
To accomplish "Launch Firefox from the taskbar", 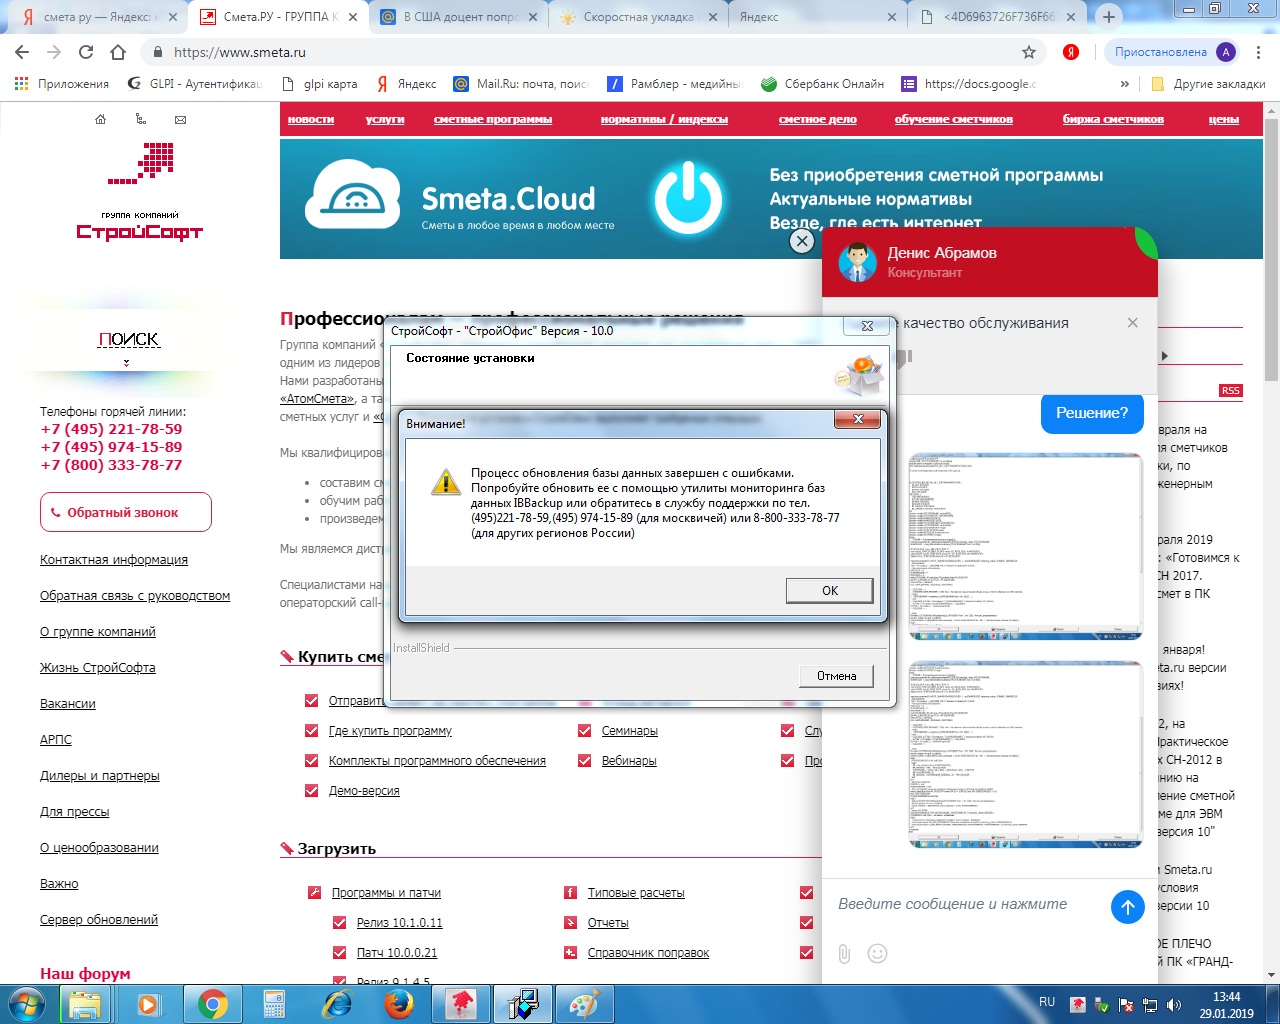I will 399,1003.
